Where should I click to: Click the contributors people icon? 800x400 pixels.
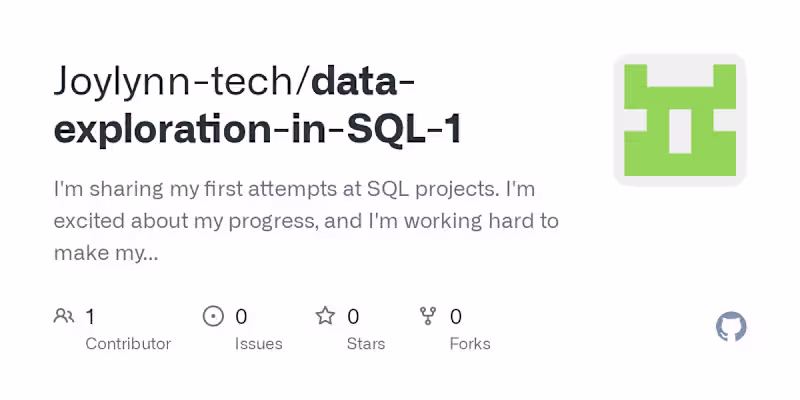[x=64, y=317]
